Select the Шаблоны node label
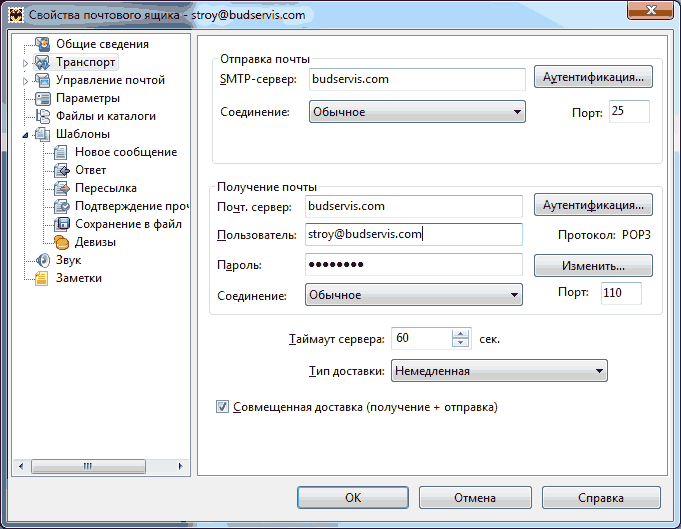This screenshot has height=529, width=681. click(x=83, y=134)
